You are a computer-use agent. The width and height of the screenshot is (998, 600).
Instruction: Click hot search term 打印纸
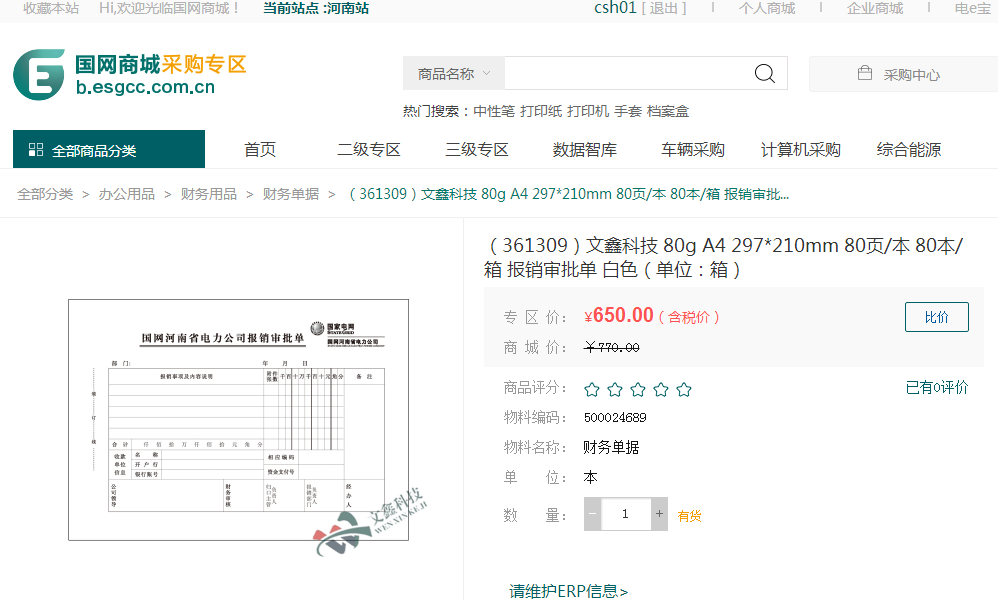tap(540, 111)
